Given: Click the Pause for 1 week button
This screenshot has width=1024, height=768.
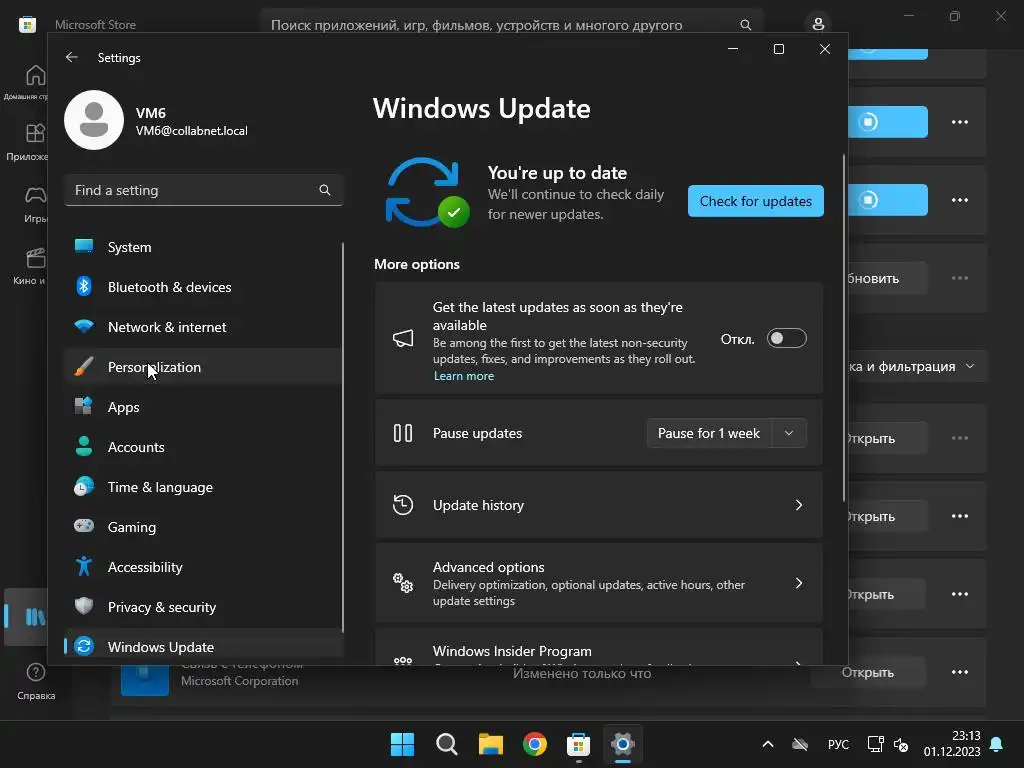Looking at the screenshot, I should tap(709, 434).
